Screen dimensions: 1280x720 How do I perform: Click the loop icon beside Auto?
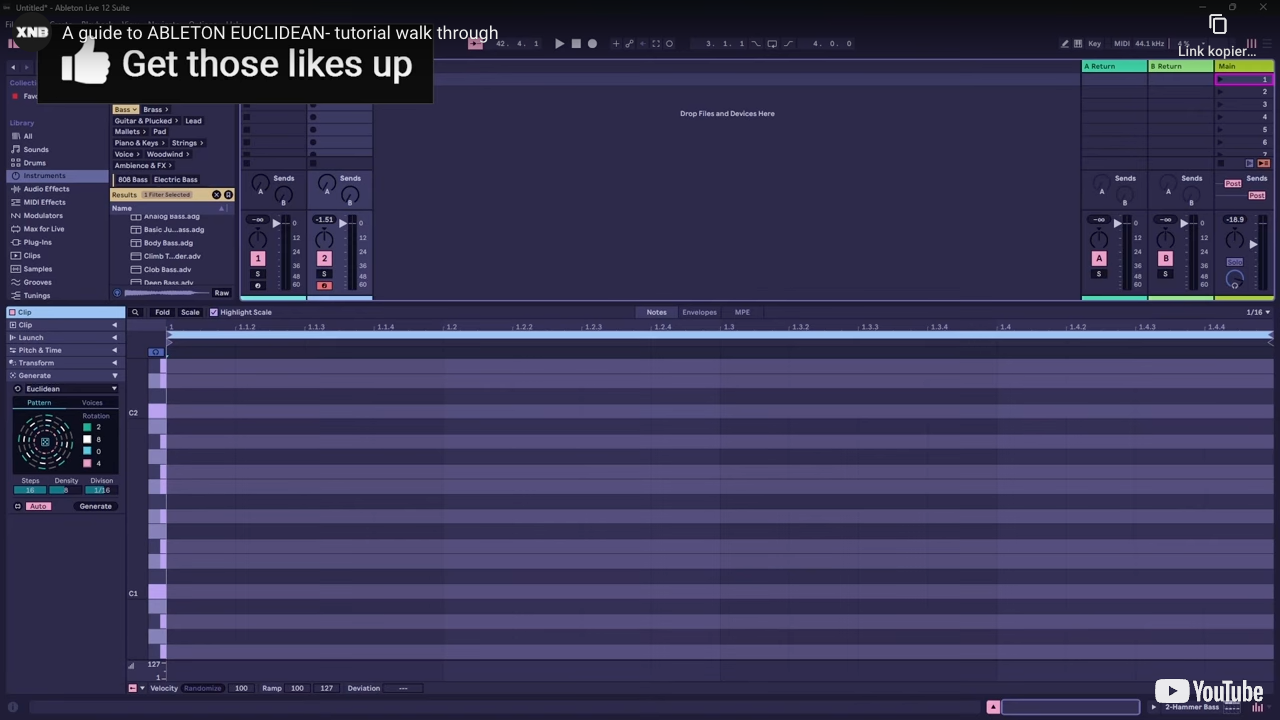click(x=17, y=506)
